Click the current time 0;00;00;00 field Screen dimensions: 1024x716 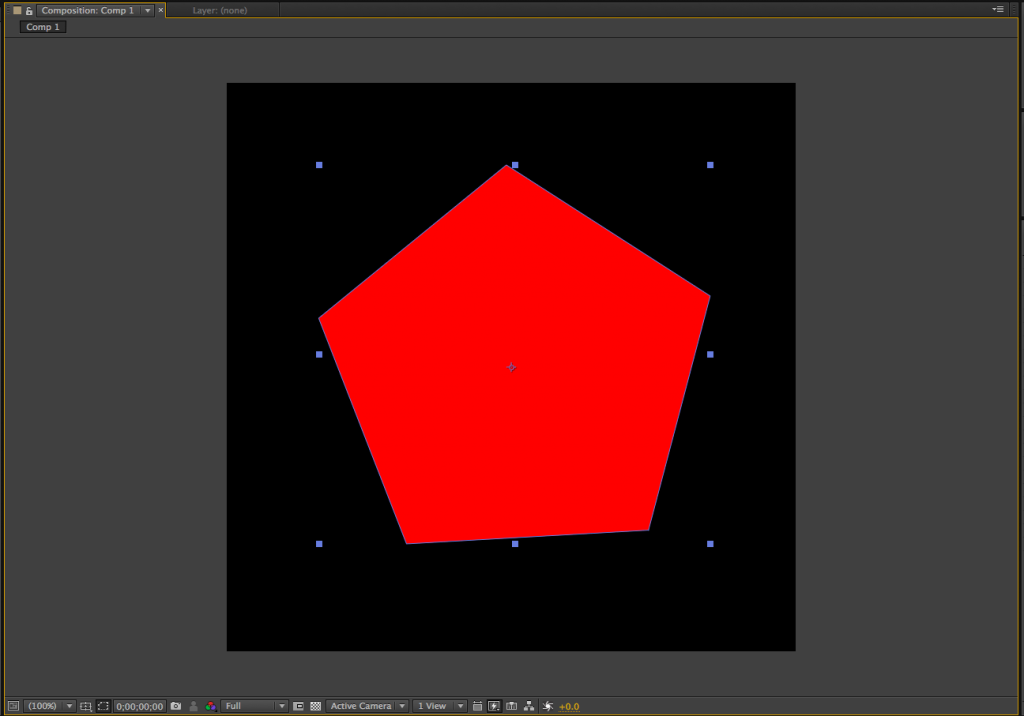[140, 706]
